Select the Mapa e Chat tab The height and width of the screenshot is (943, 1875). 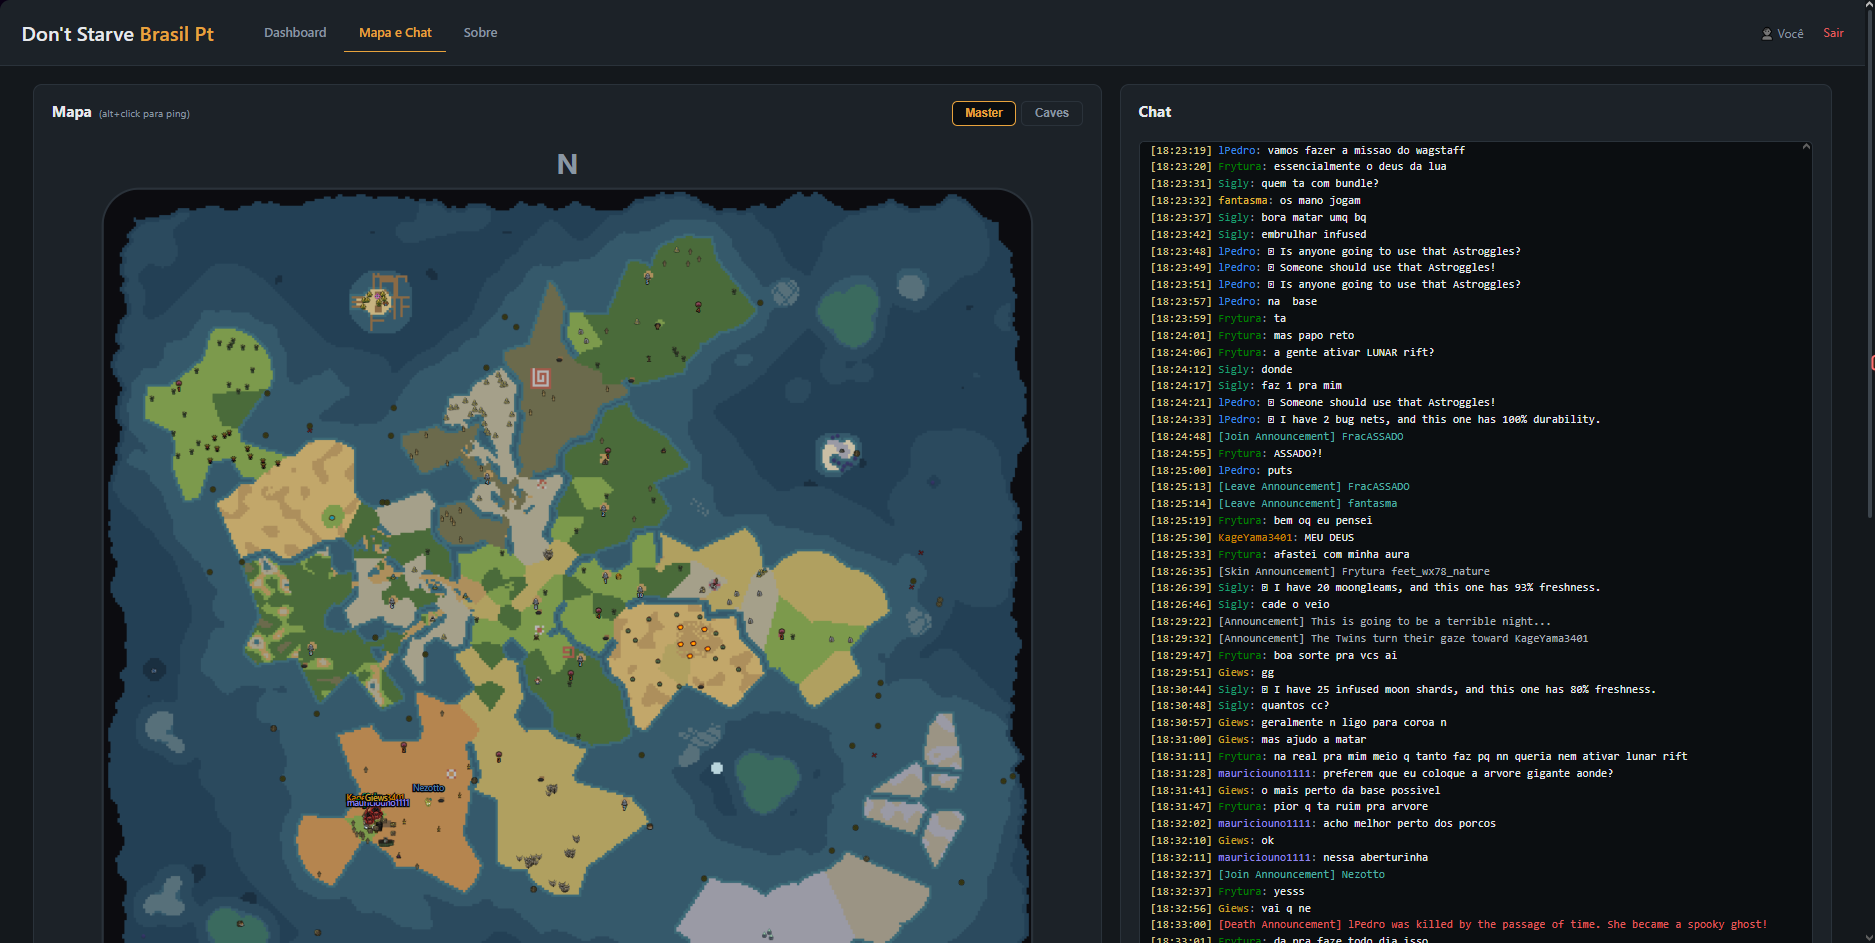click(x=395, y=33)
